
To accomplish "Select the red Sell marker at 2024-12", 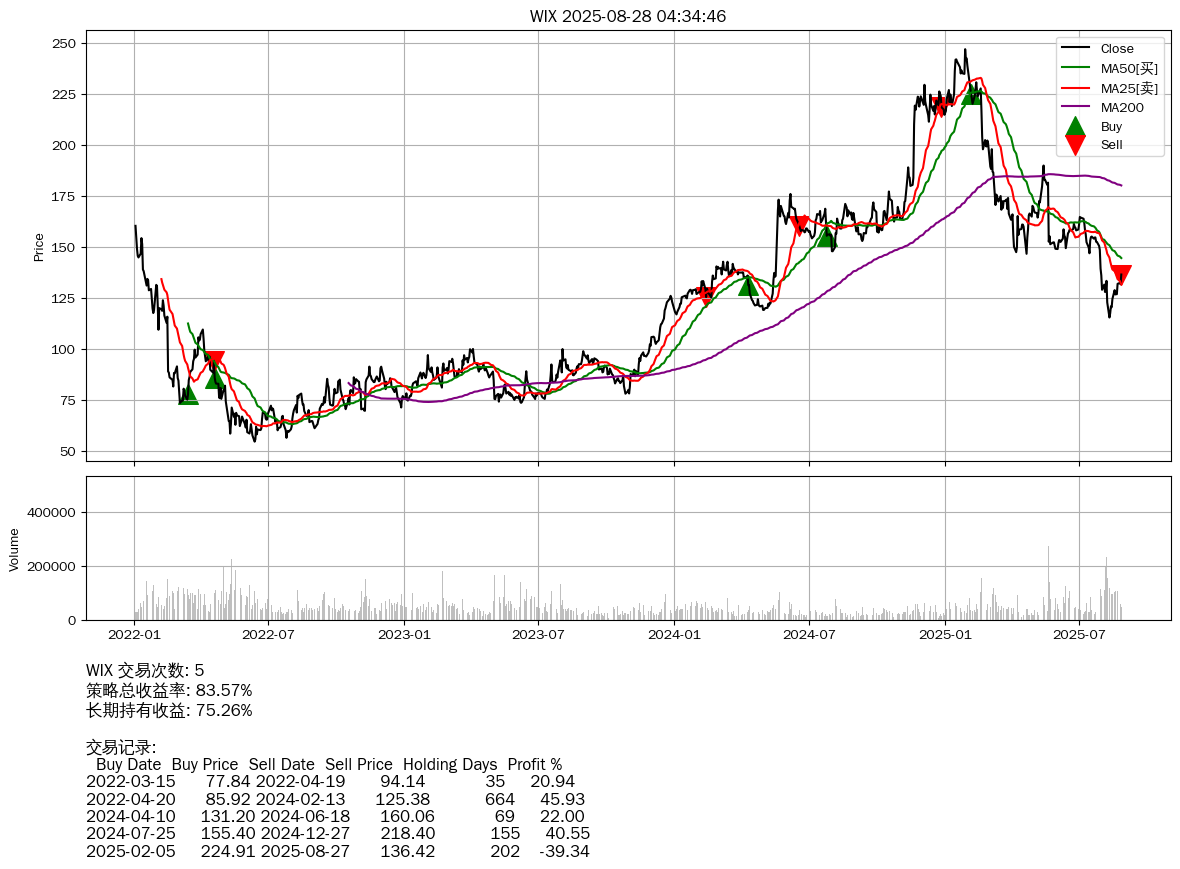I will click(940, 106).
